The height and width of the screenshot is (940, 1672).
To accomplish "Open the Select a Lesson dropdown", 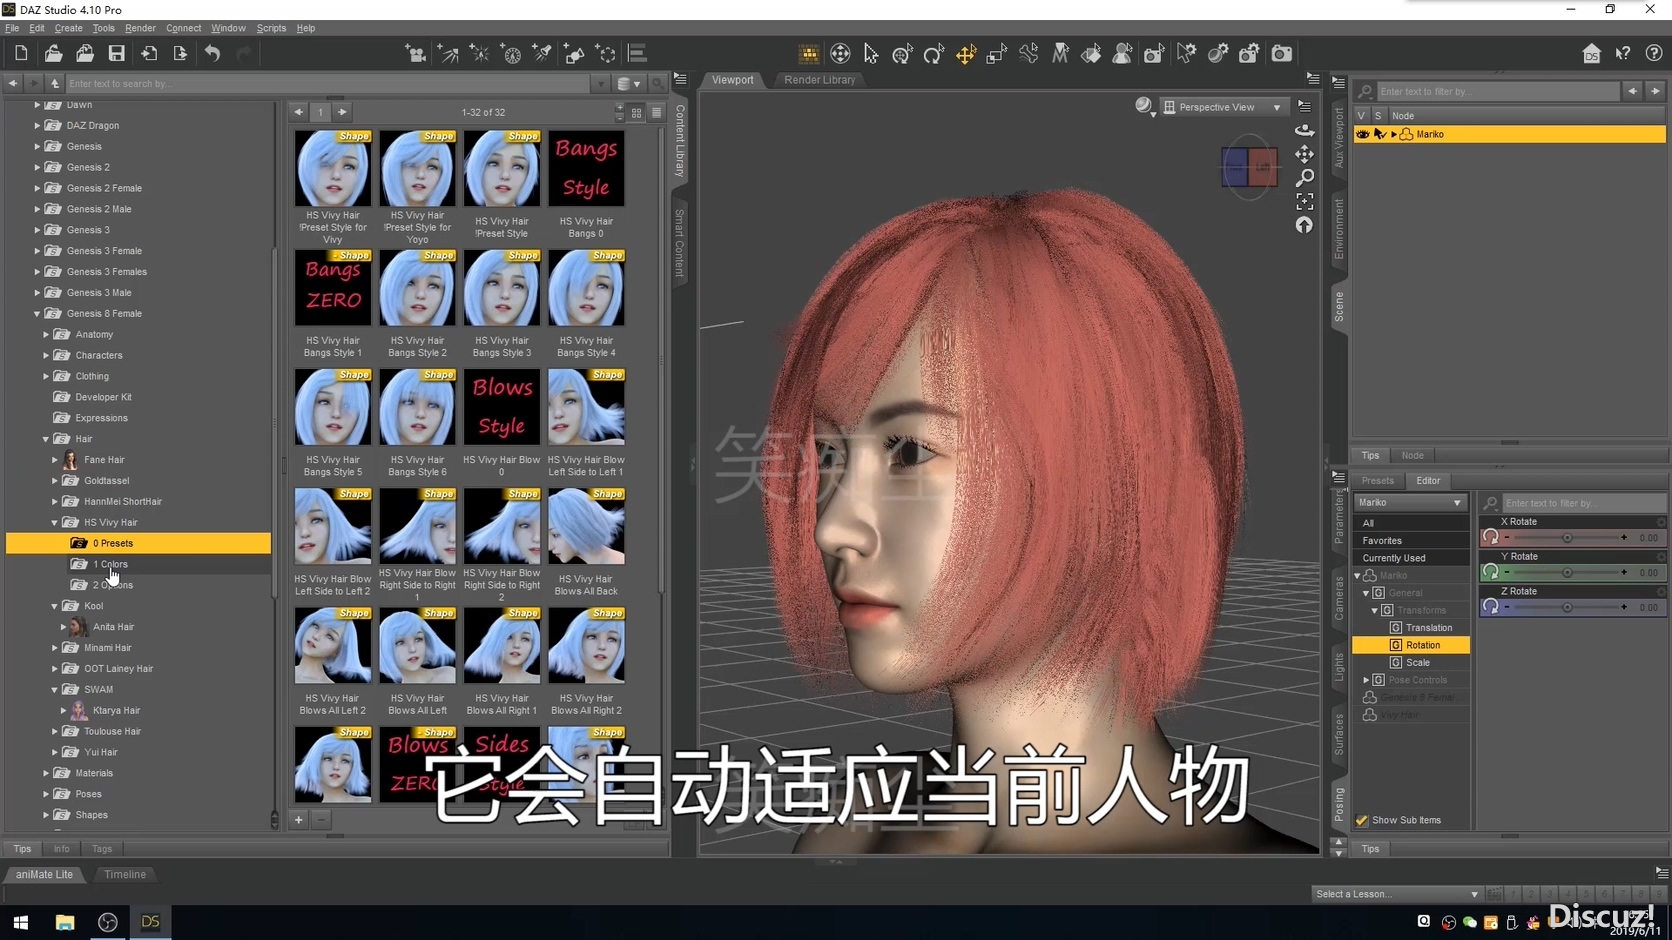I will (1396, 894).
